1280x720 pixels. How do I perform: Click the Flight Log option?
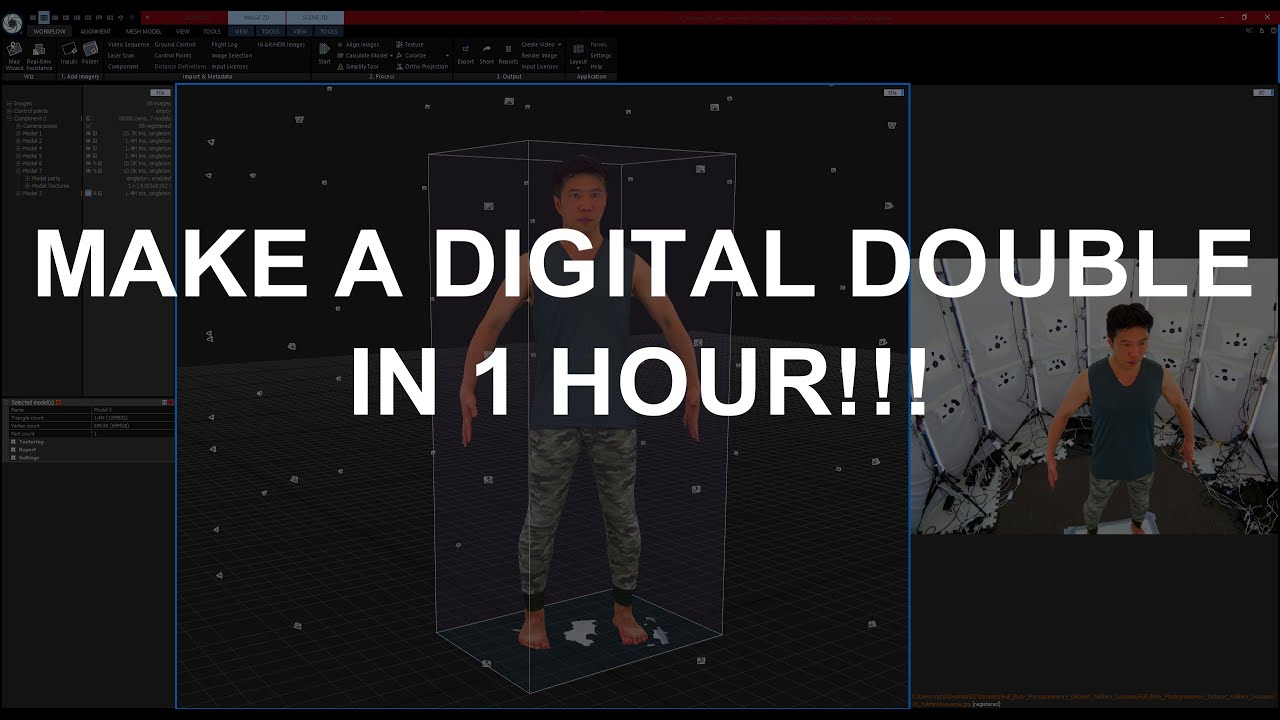pyautogui.click(x=225, y=45)
